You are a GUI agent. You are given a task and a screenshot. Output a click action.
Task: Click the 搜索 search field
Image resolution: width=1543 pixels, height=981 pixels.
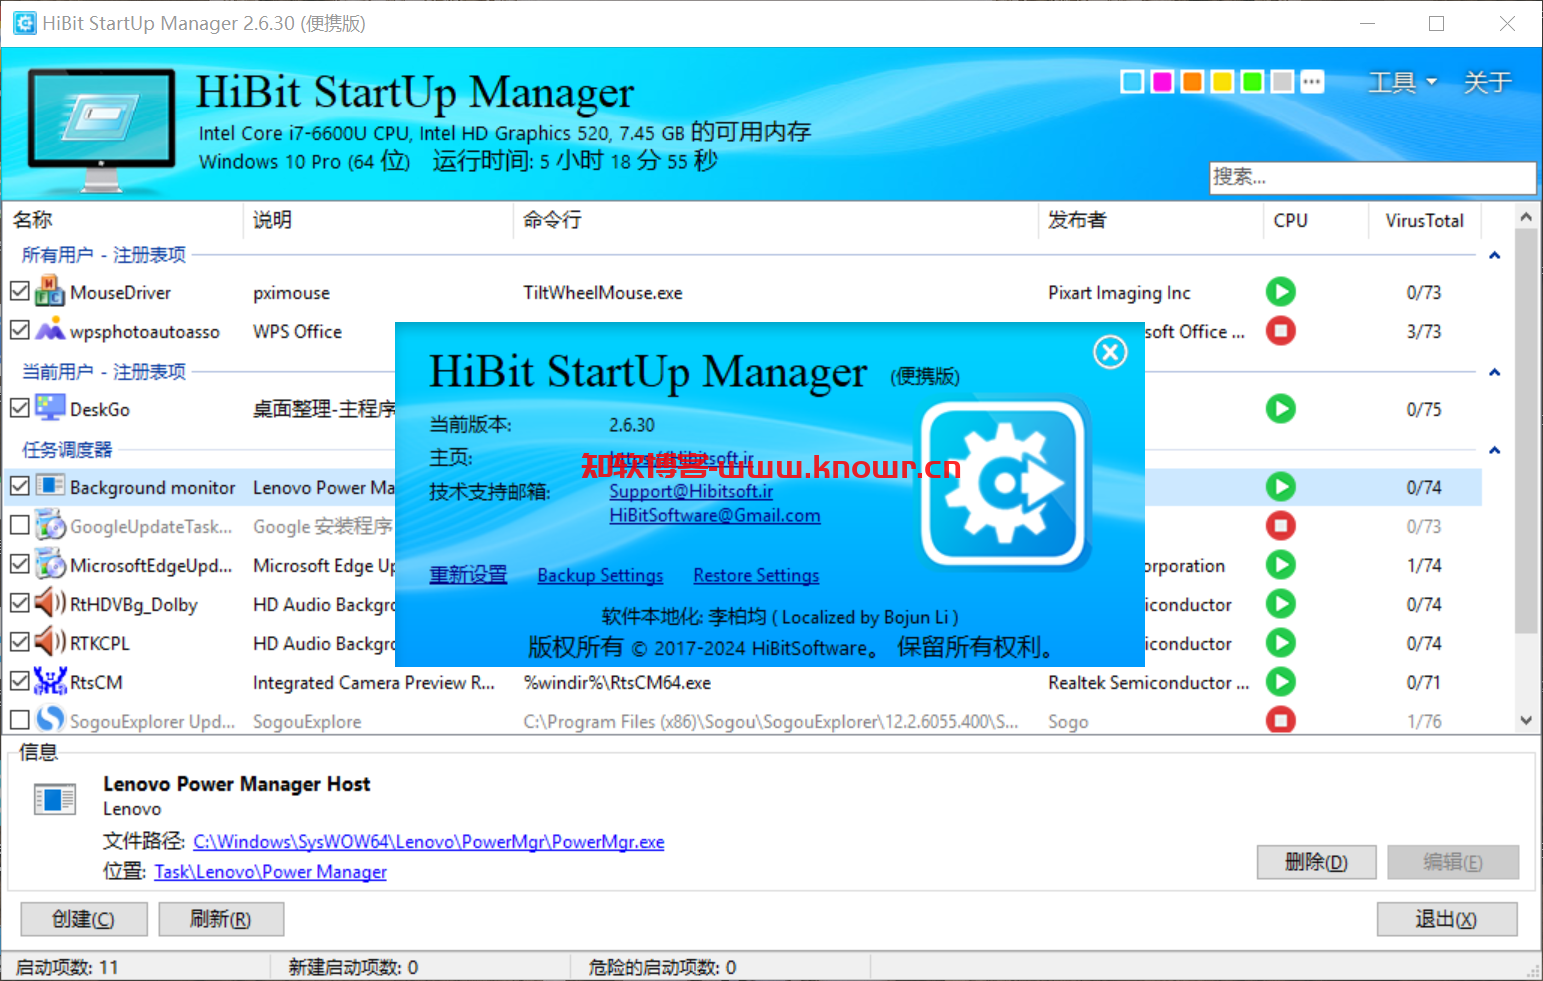1372,178
